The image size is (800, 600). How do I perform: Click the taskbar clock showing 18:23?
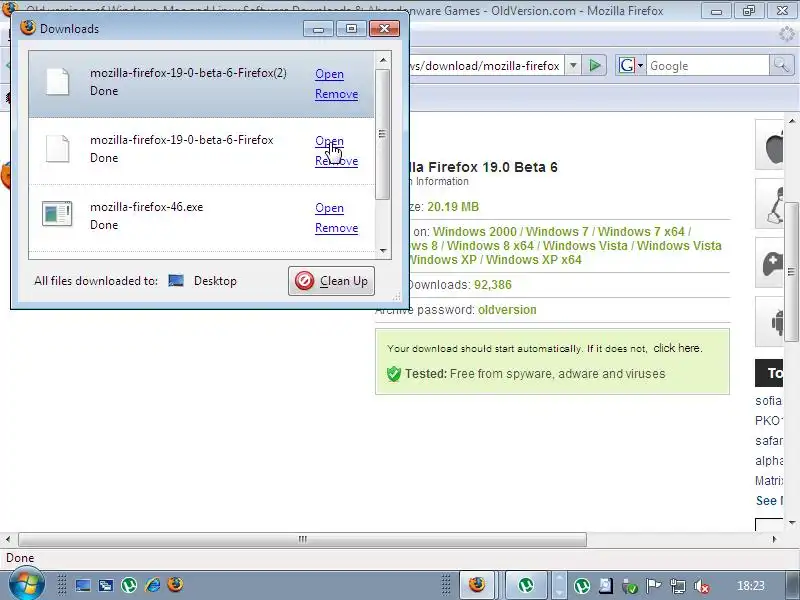[751, 586]
